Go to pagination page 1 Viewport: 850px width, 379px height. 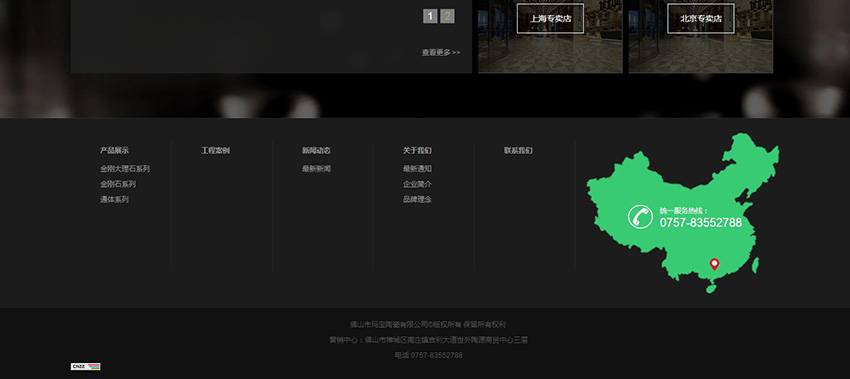(430, 16)
